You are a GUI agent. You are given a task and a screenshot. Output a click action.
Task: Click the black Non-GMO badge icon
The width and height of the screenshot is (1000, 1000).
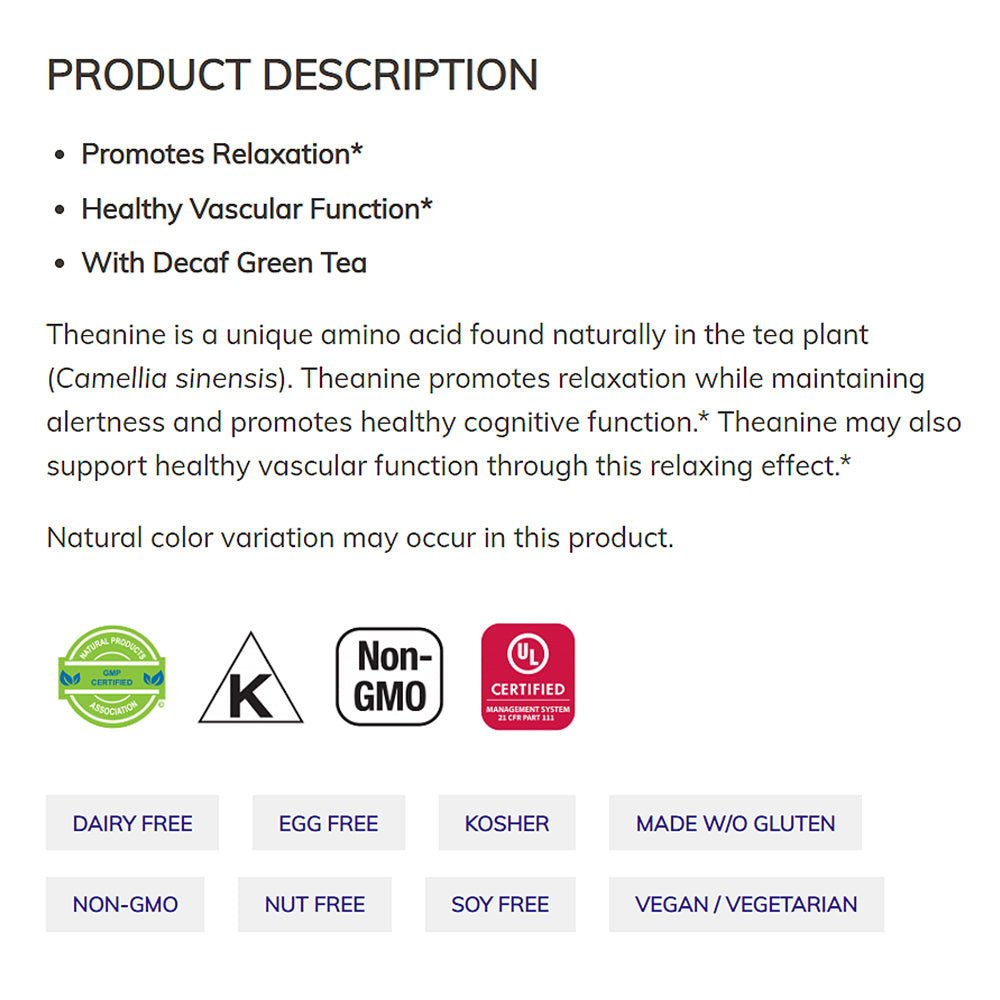coord(389,676)
